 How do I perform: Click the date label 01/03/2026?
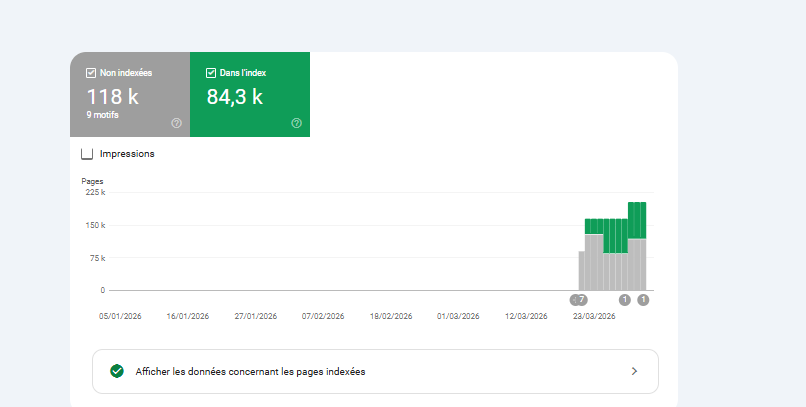[x=458, y=316]
